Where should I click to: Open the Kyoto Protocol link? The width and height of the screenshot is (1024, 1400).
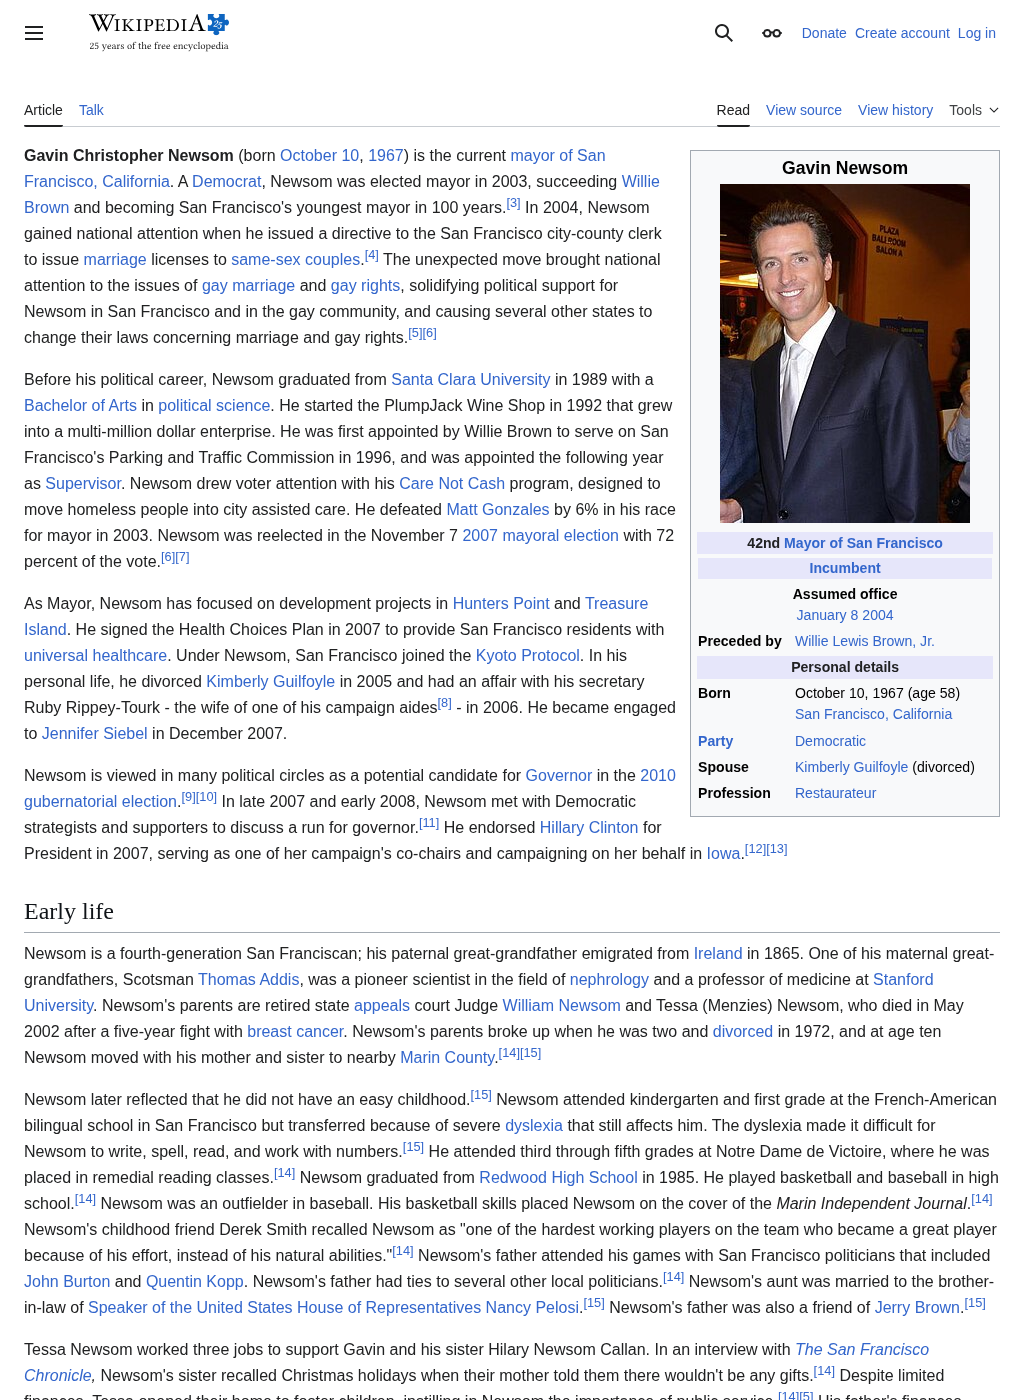(528, 655)
